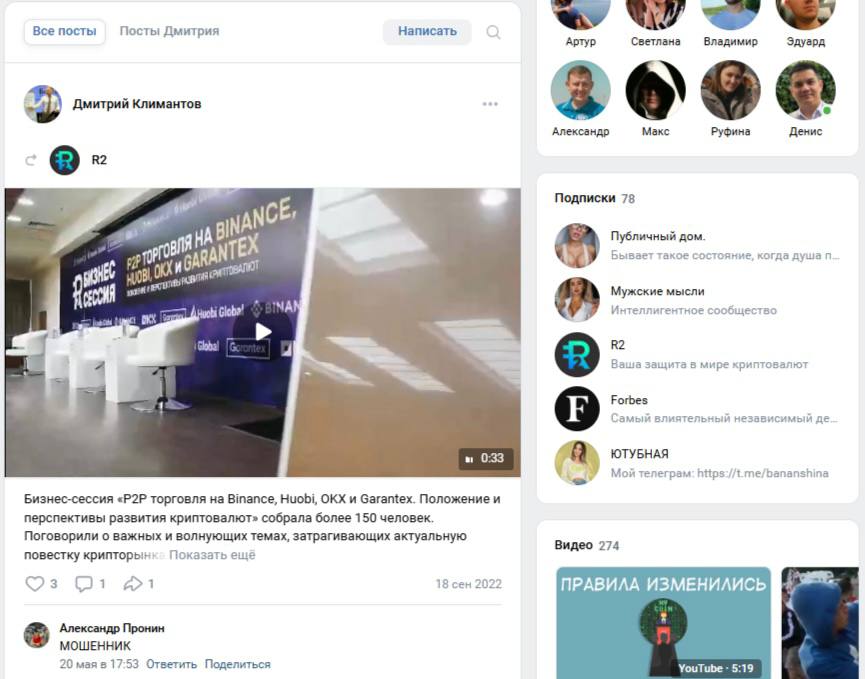Open the Видео section header
This screenshot has width=865, height=679.
[x=573, y=545]
